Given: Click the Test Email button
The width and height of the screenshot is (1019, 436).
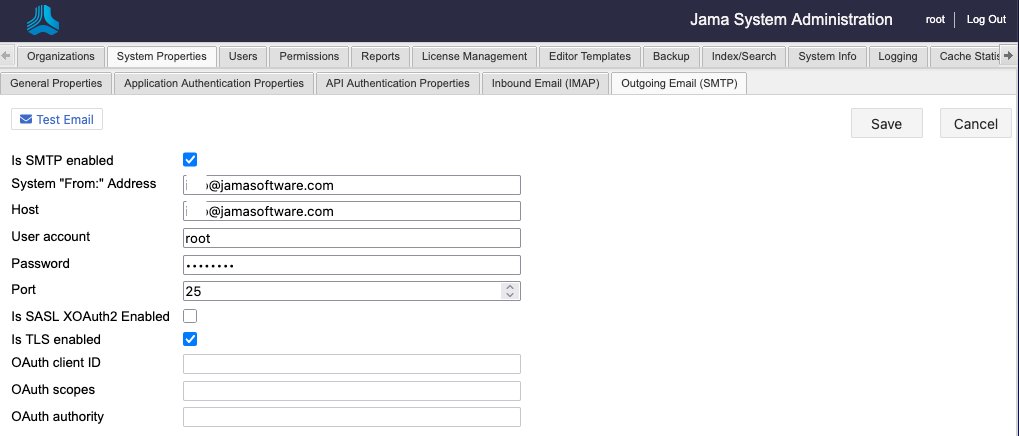Looking at the screenshot, I should (57, 120).
